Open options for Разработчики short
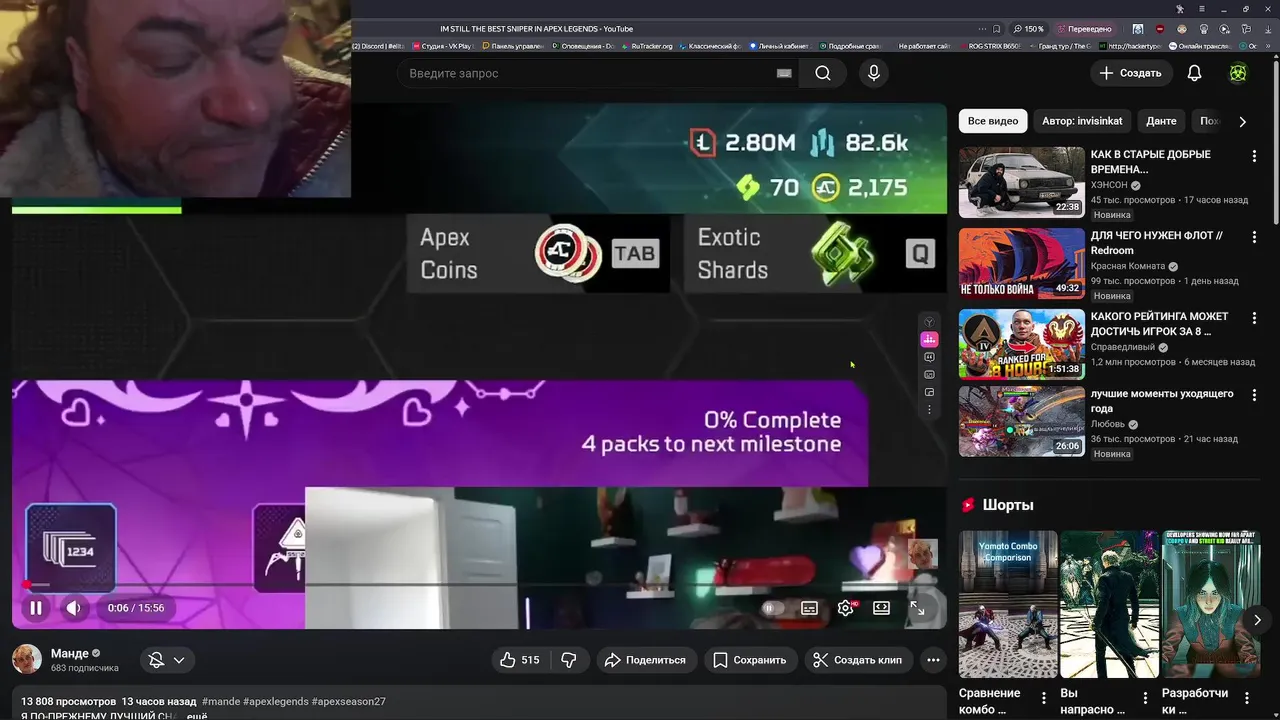This screenshot has height=720, width=1280. [x=1247, y=698]
